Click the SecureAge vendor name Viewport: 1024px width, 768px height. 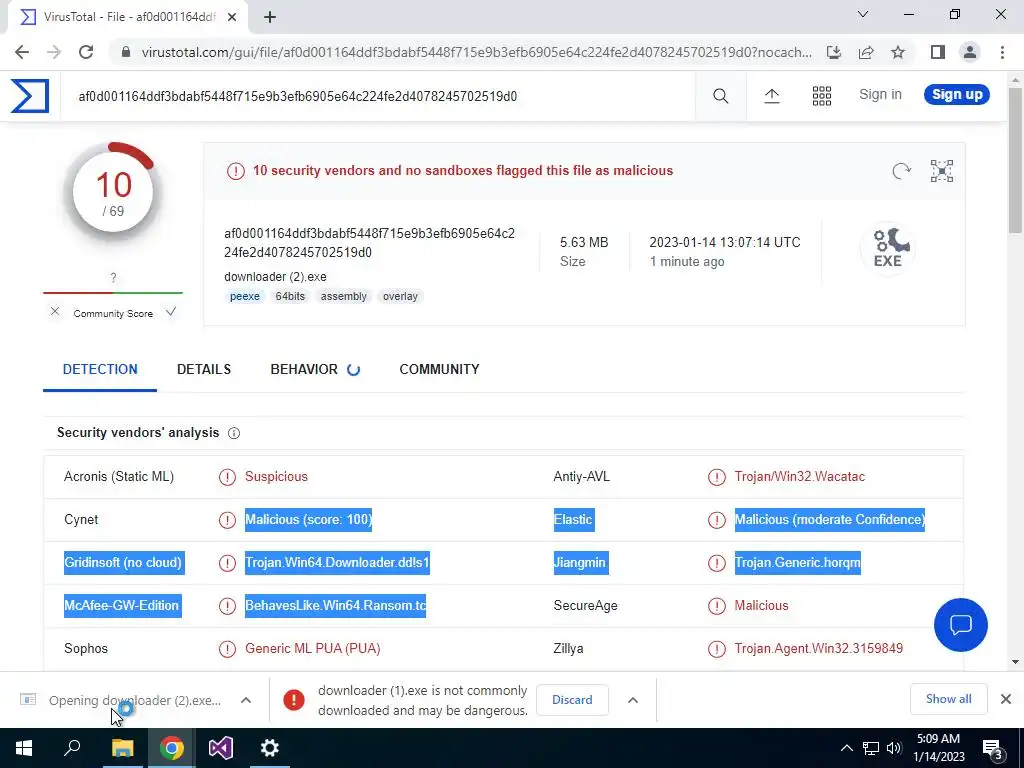pyautogui.click(x=585, y=606)
